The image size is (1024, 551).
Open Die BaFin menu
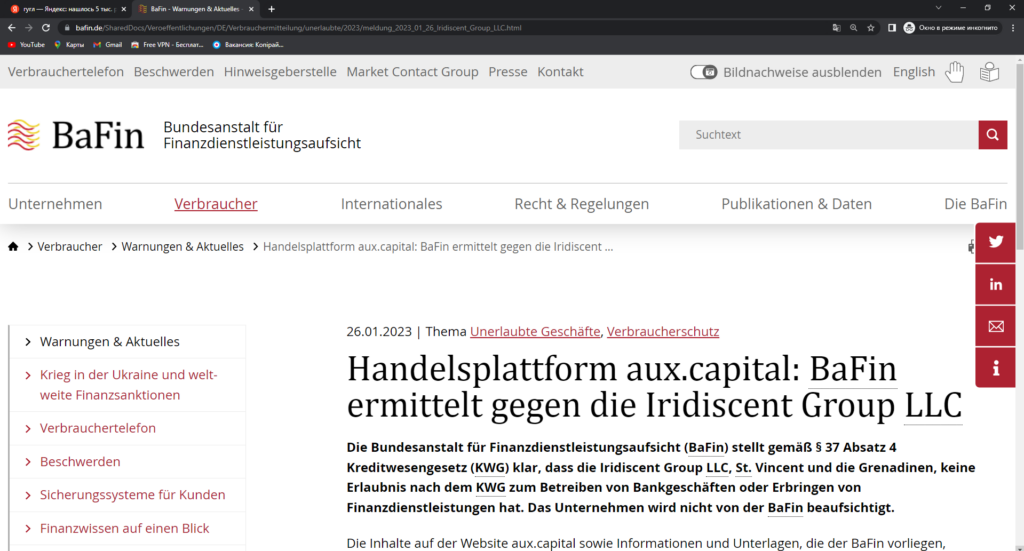pyautogui.click(x=975, y=204)
